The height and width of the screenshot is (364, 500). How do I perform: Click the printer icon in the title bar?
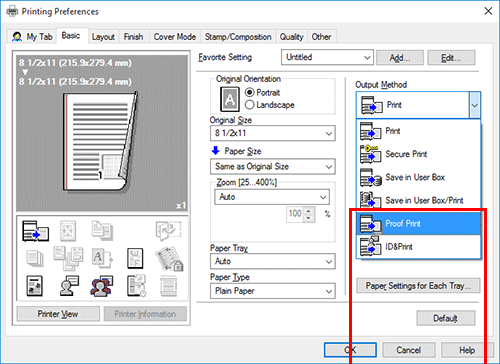12,11
